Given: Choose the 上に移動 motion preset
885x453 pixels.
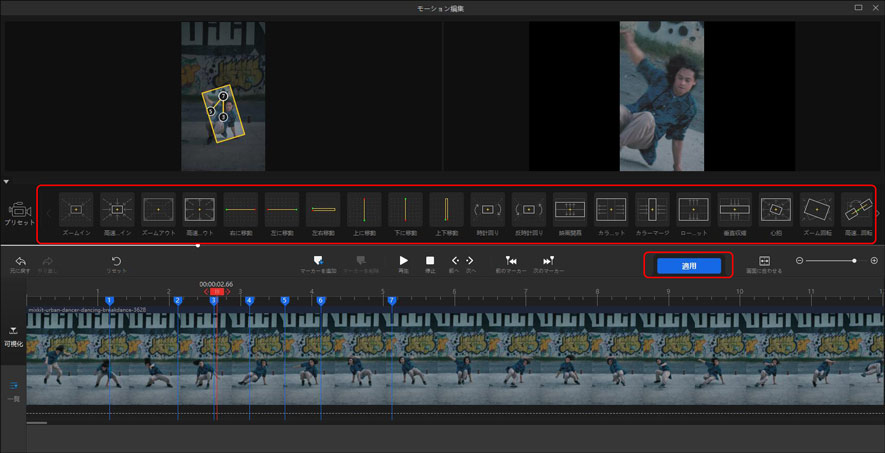Looking at the screenshot, I should pyautogui.click(x=364, y=209).
